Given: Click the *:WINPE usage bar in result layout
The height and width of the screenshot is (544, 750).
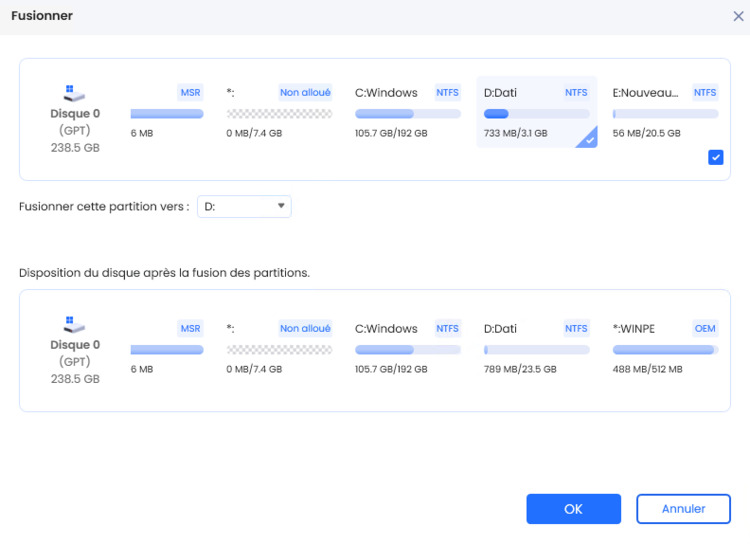Looking at the screenshot, I should click(665, 350).
